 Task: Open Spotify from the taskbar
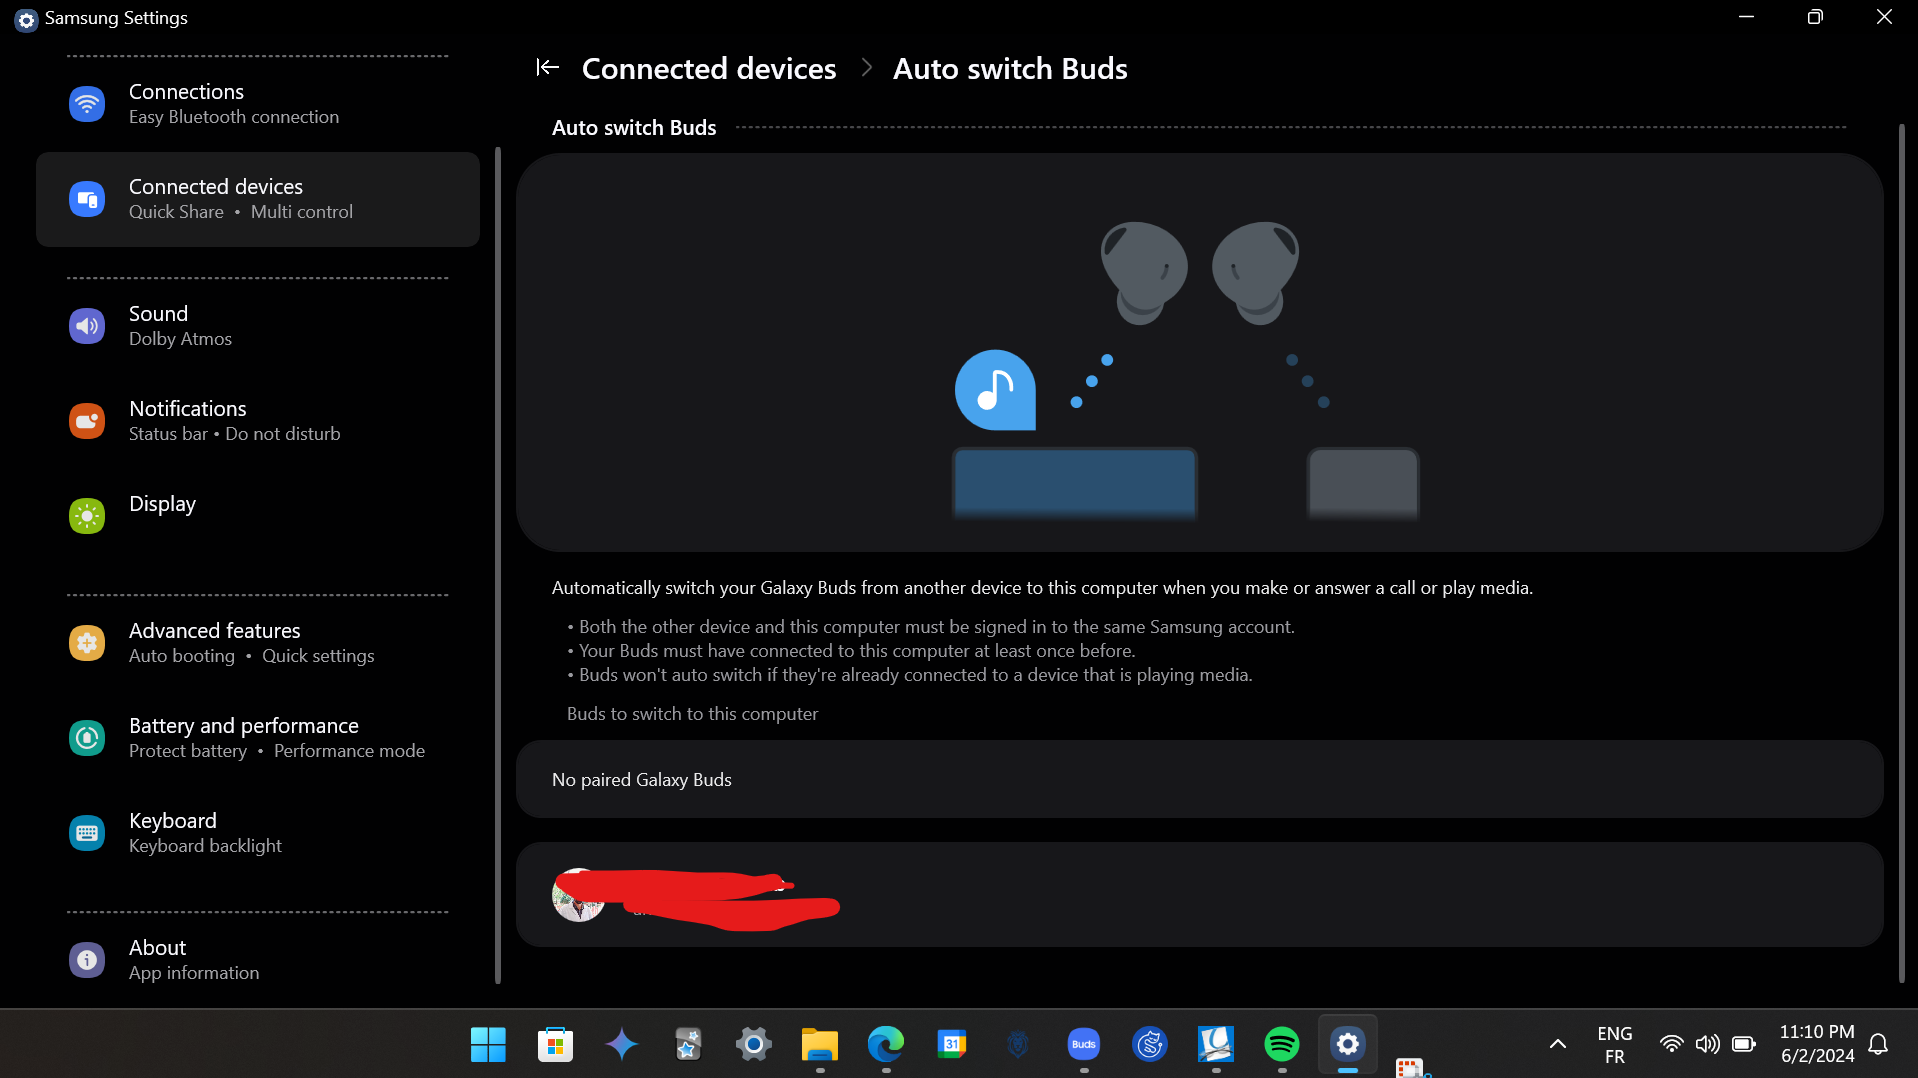tap(1281, 1043)
